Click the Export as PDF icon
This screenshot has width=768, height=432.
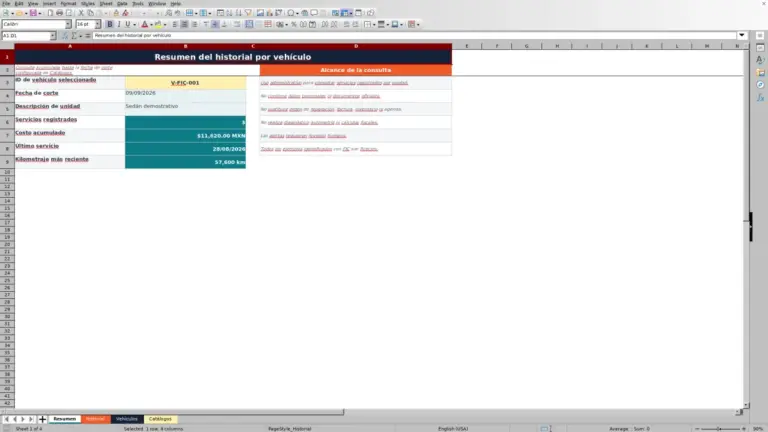[x=50, y=13]
